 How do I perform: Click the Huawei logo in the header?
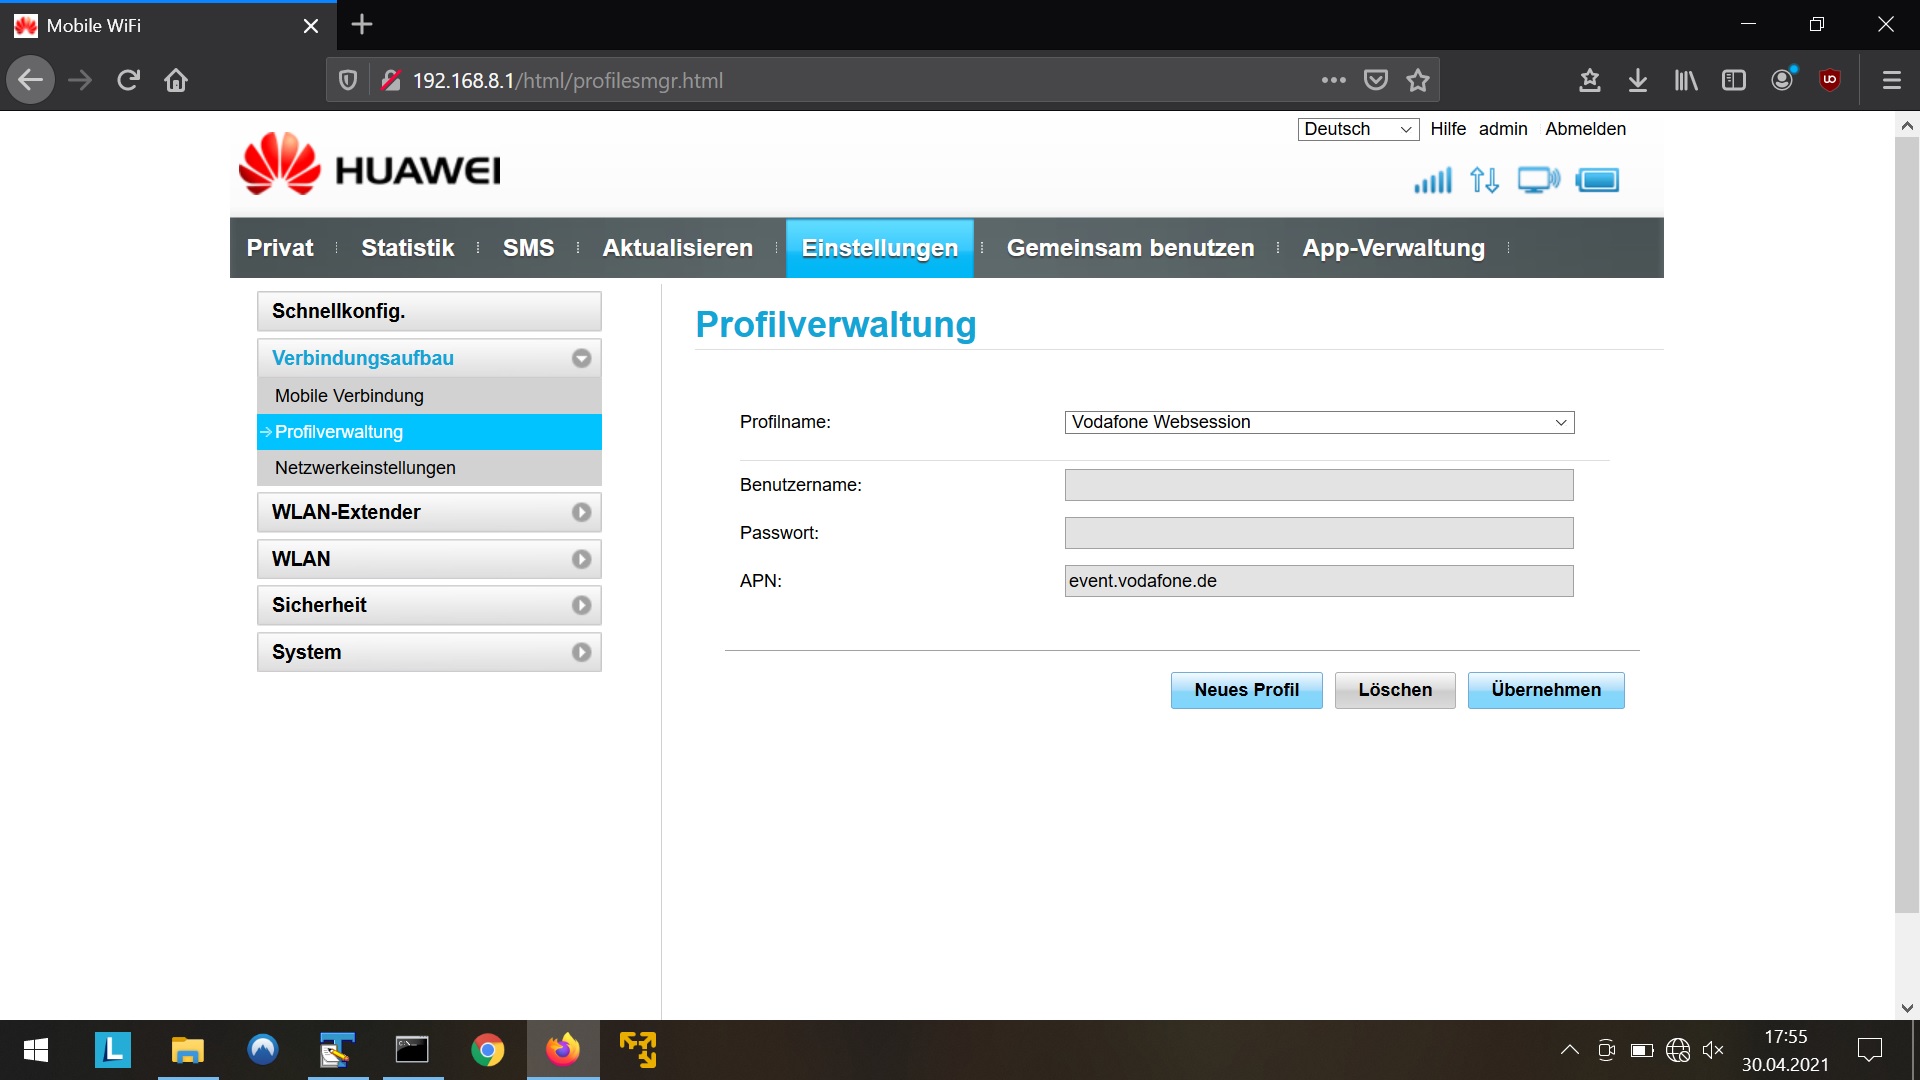(x=370, y=165)
